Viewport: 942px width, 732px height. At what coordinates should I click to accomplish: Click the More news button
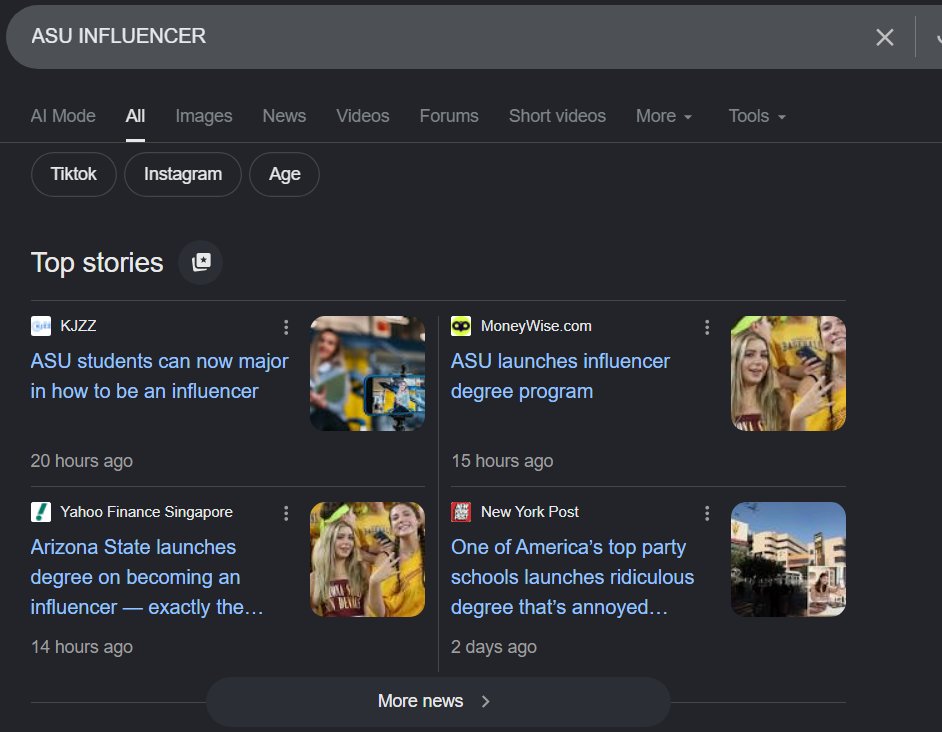tap(438, 701)
